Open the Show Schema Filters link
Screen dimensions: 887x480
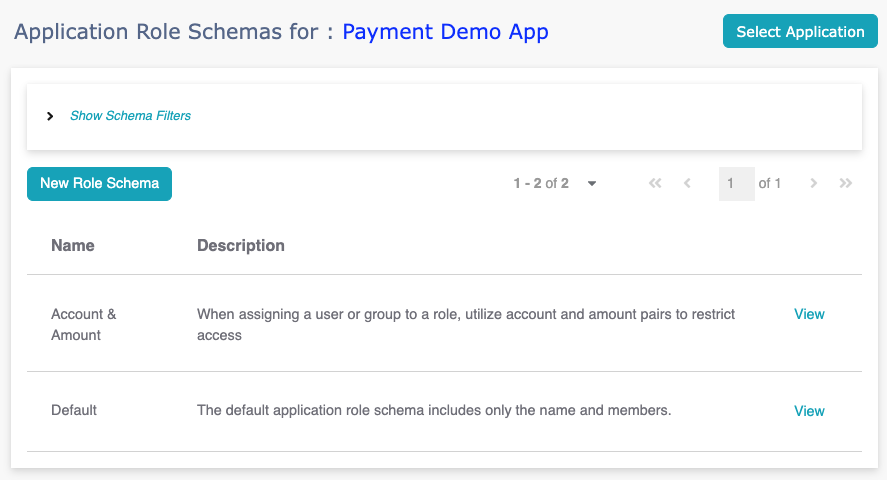(130, 116)
